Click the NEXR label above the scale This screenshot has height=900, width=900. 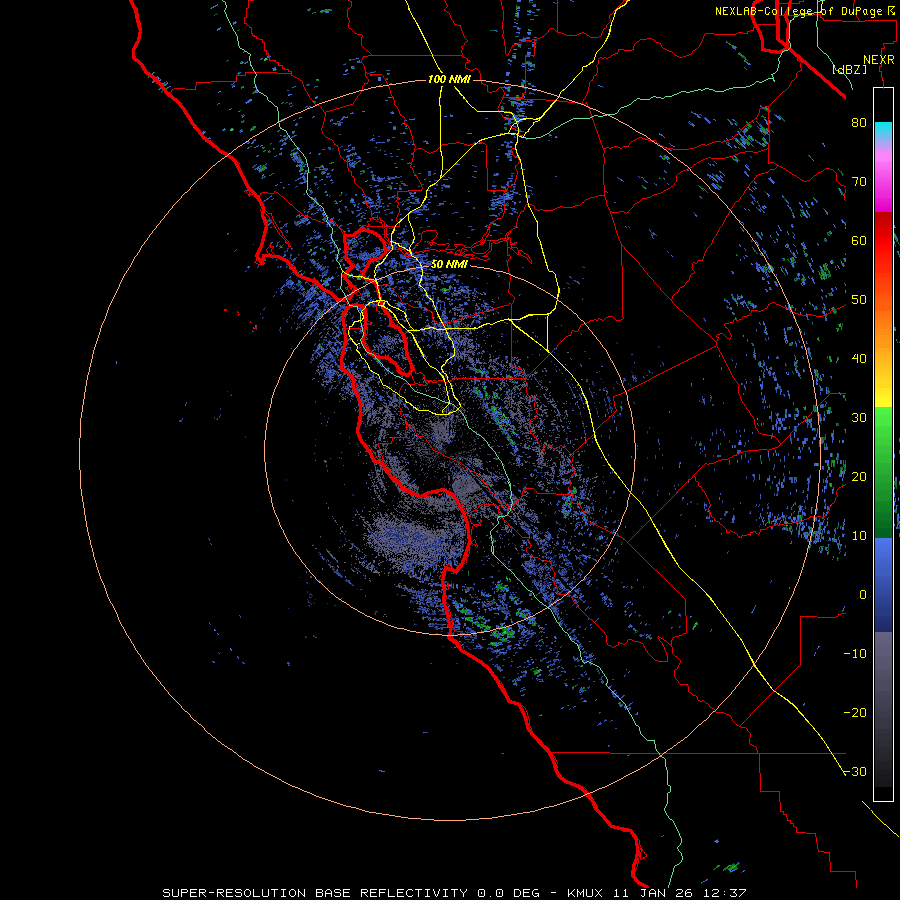click(878, 60)
